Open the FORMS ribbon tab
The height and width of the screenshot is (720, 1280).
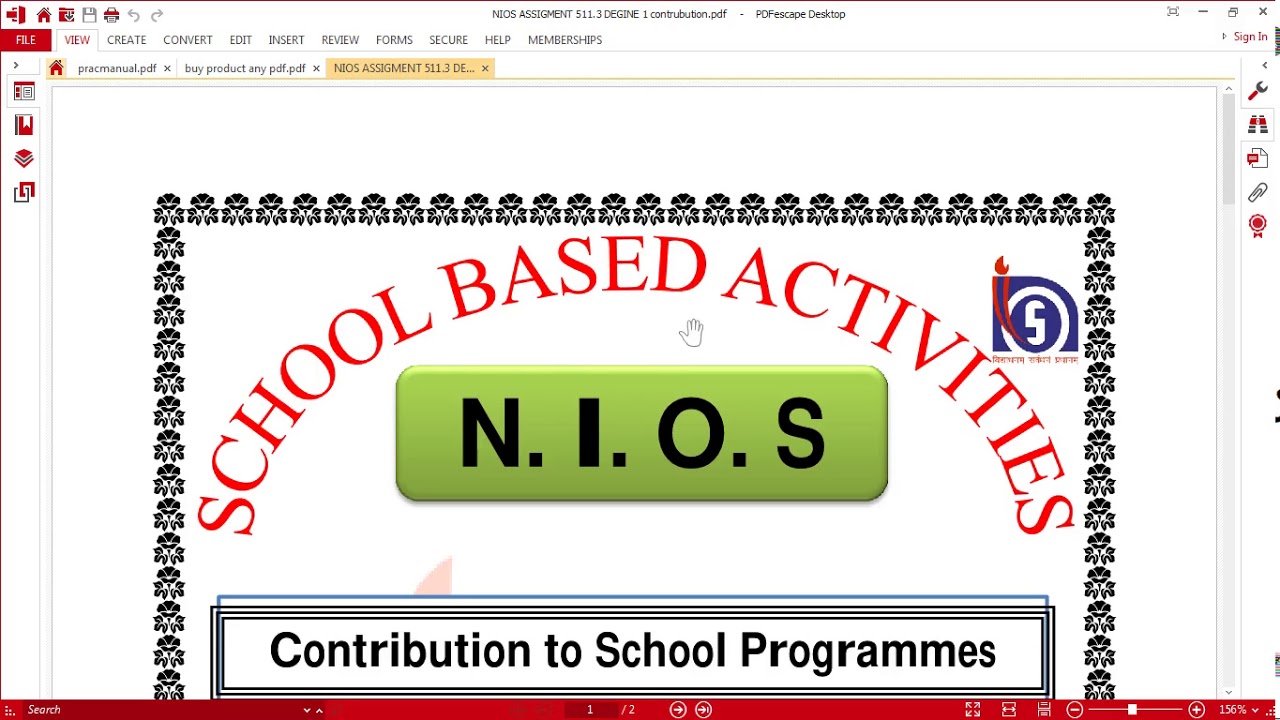click(394, 40)
